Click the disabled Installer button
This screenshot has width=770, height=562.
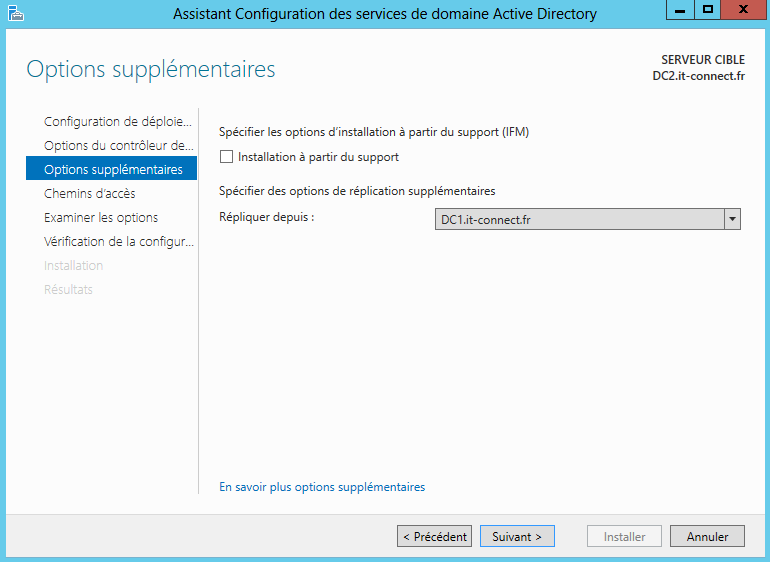[624, 537]
